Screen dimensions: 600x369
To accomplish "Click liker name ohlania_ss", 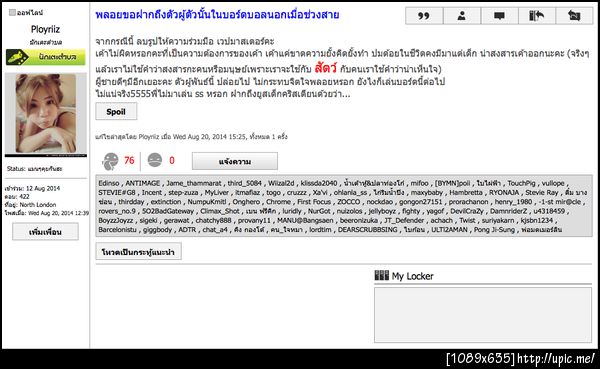I will [350, 192].
